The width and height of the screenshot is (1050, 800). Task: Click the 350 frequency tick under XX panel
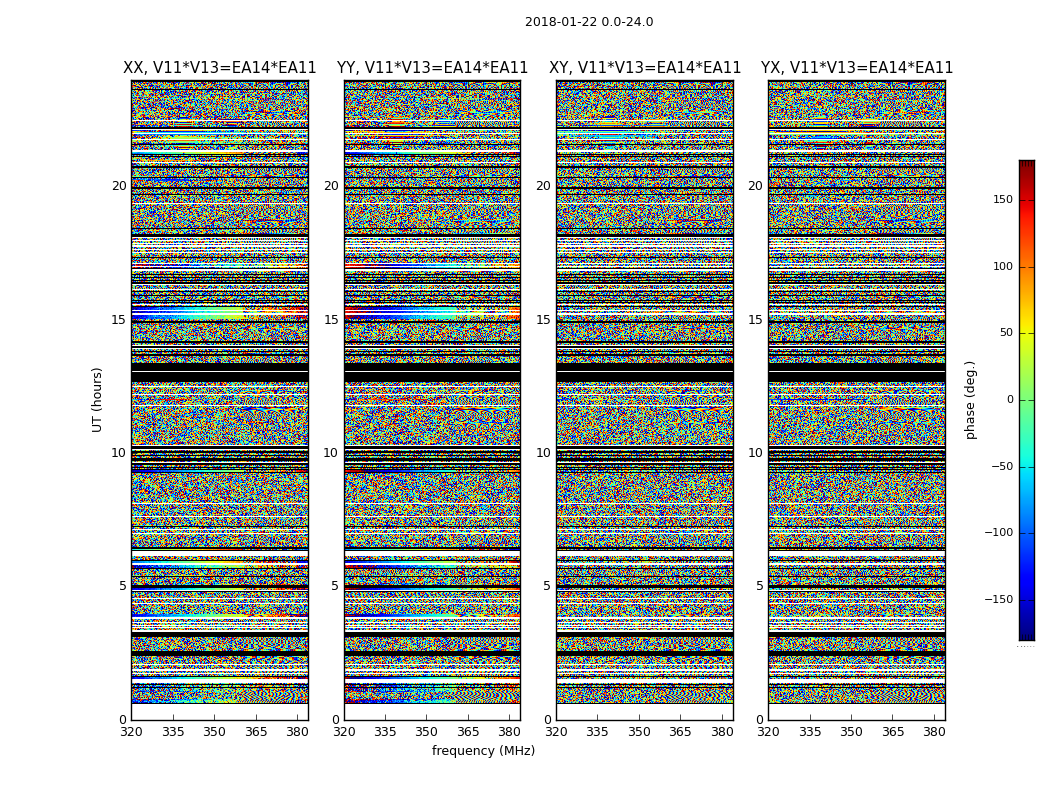(214, 732)
